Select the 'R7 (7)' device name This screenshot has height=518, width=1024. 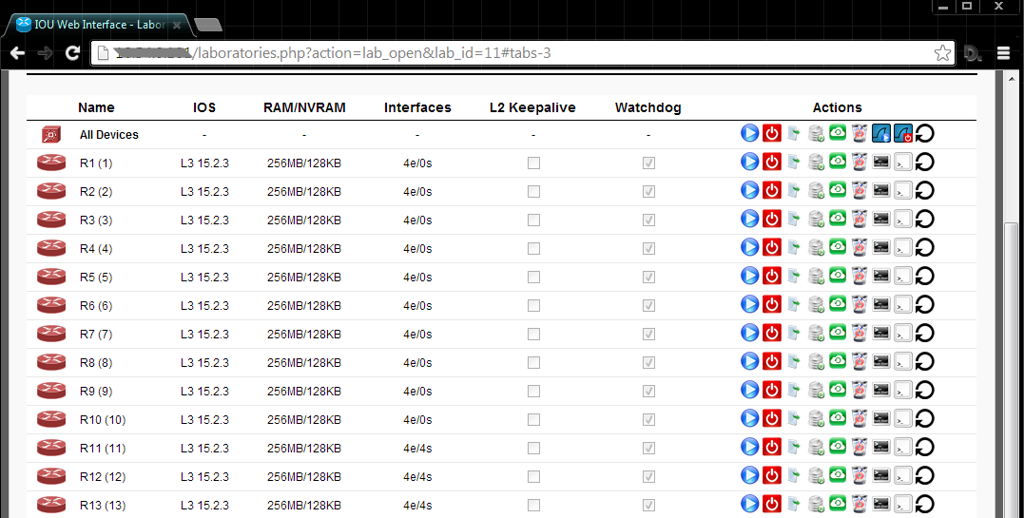click(96, 334)
